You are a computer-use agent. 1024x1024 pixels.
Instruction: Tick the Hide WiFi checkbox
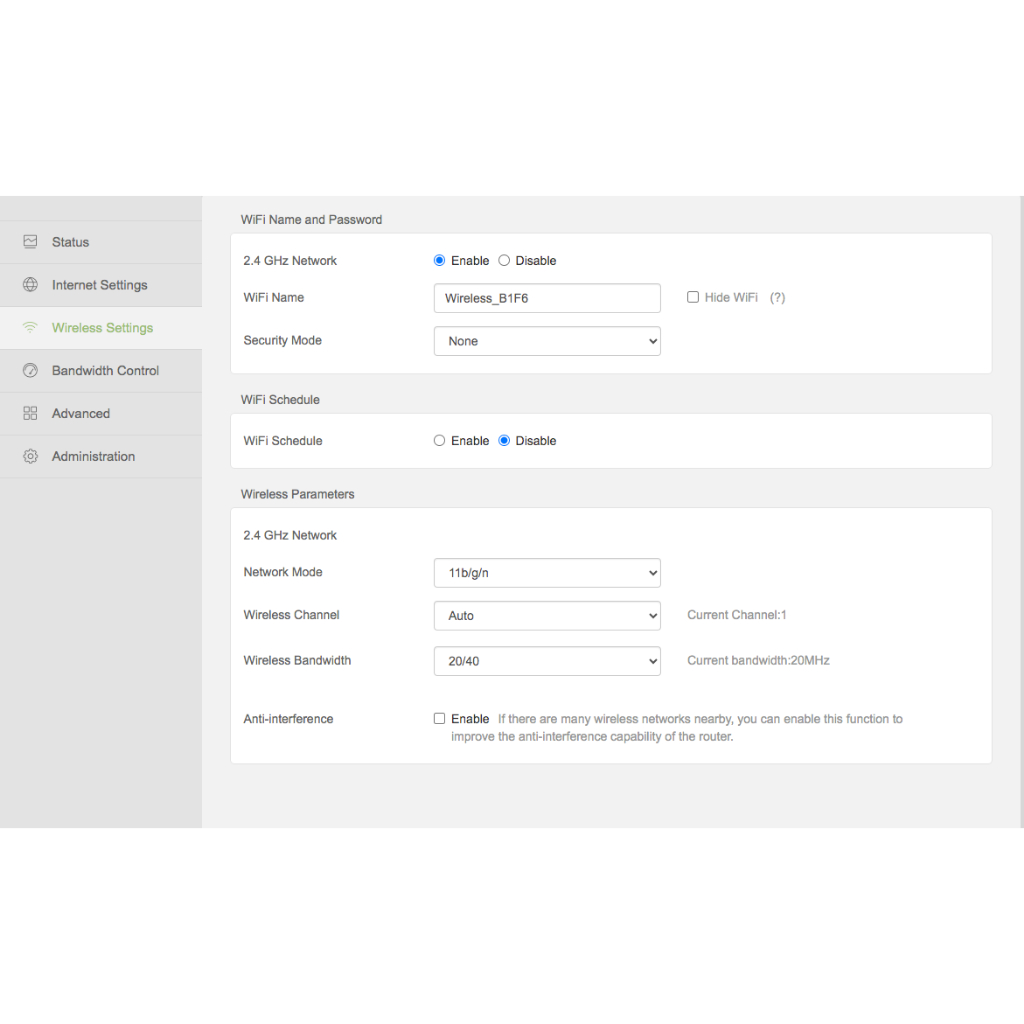[693, 297]
